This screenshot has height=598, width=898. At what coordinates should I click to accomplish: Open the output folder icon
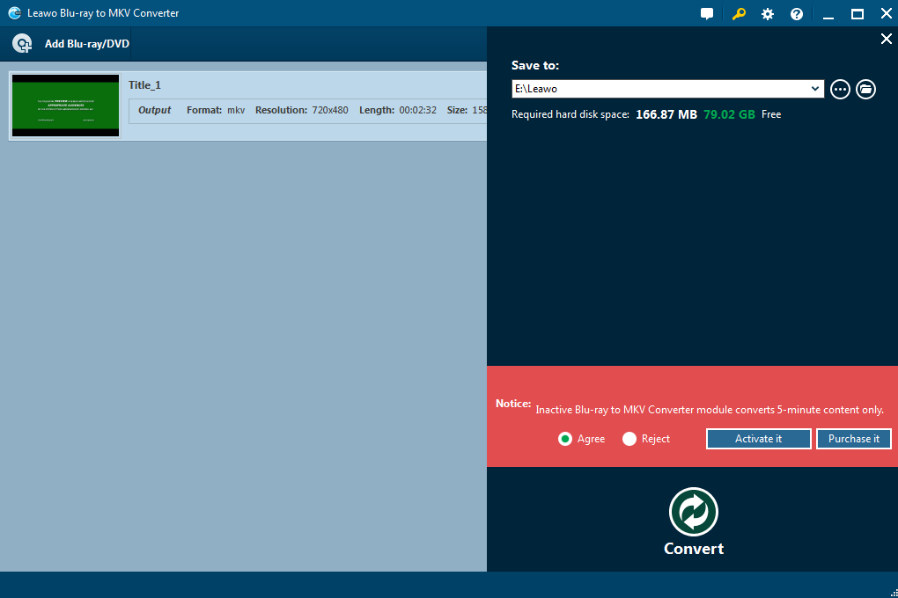(x=866, y=89)
